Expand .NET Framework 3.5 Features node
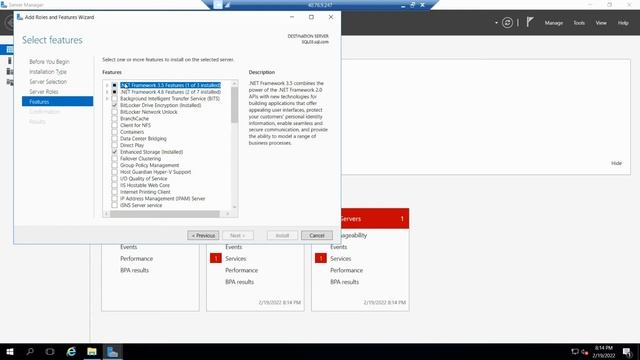Screen dimensions: 640x360 pos(107,85)
